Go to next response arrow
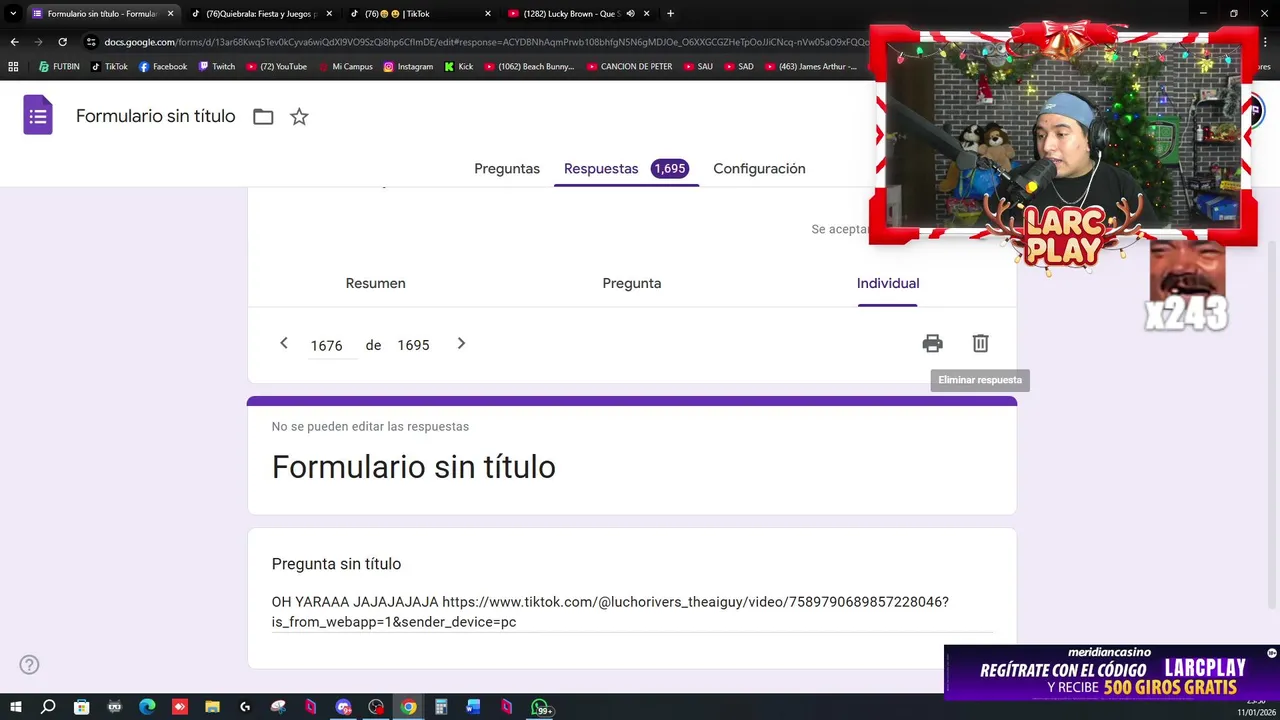Image resolution: width=1280 pixels, height=720 pixels. coord(461,344)
